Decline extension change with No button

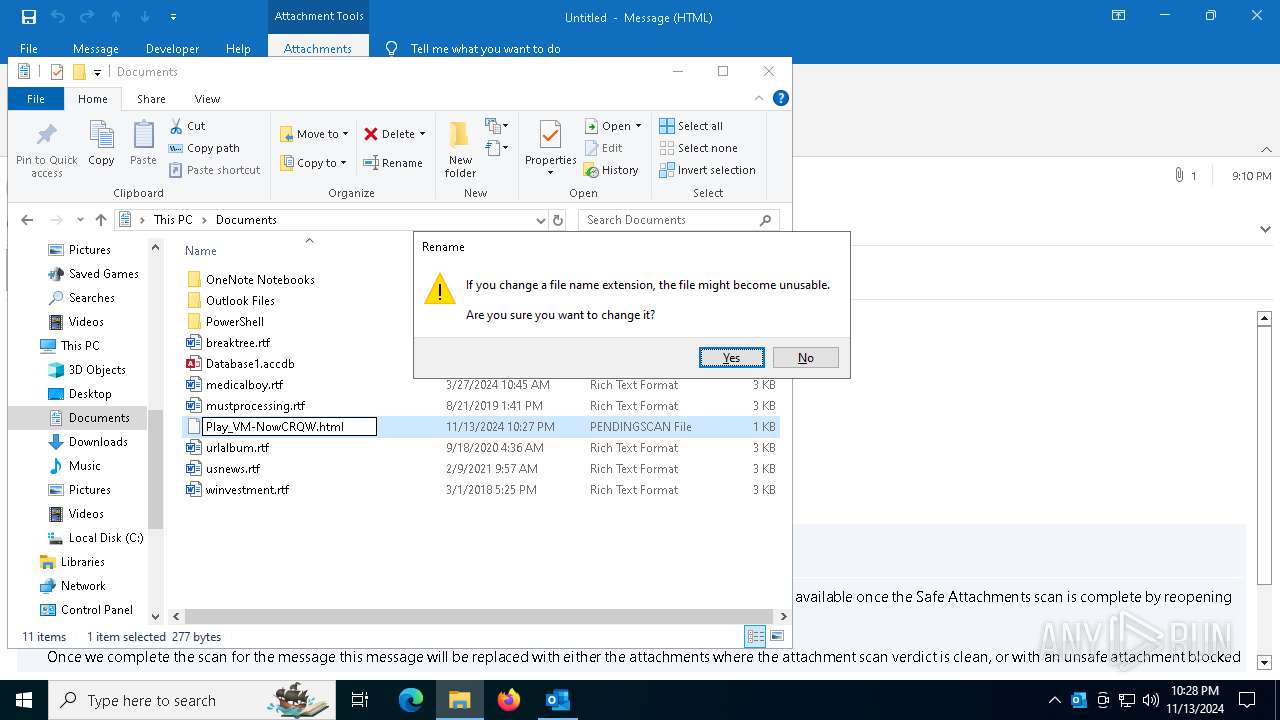(805, 358)
